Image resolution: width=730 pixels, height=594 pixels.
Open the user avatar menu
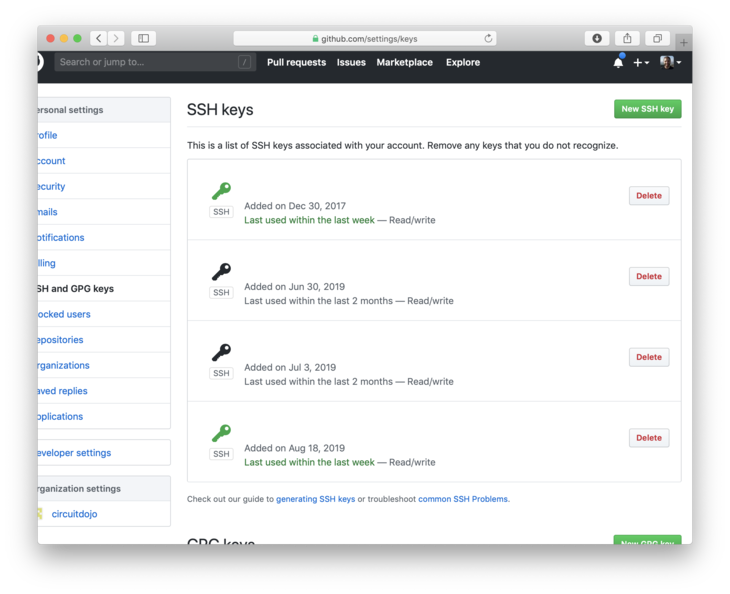(x=670, y=62)
